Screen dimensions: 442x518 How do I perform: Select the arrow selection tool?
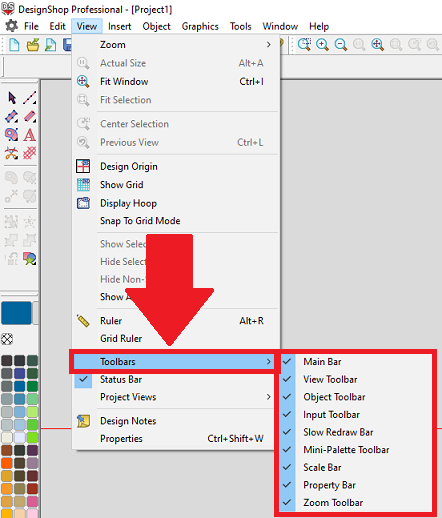click(12, 98)
